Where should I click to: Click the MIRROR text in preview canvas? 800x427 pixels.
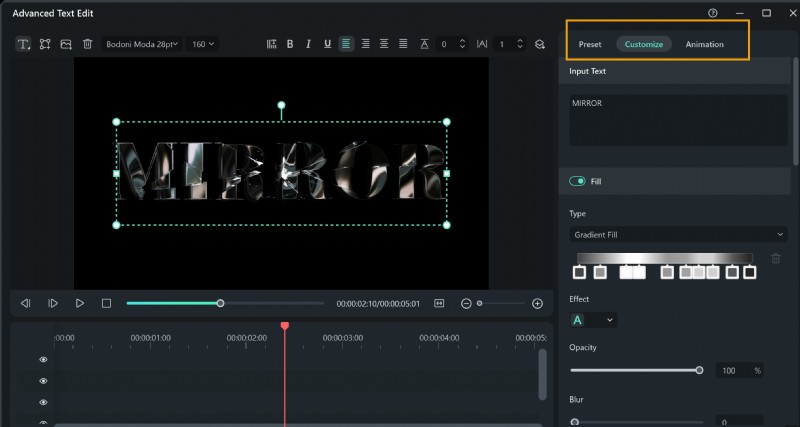pos(281,171)
